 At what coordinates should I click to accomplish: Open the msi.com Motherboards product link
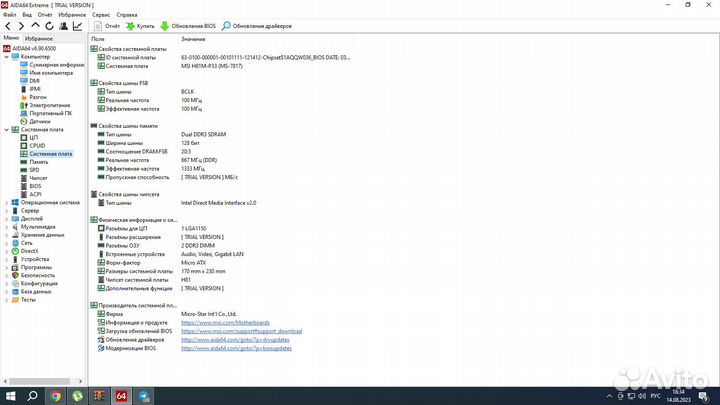(225, 323)
